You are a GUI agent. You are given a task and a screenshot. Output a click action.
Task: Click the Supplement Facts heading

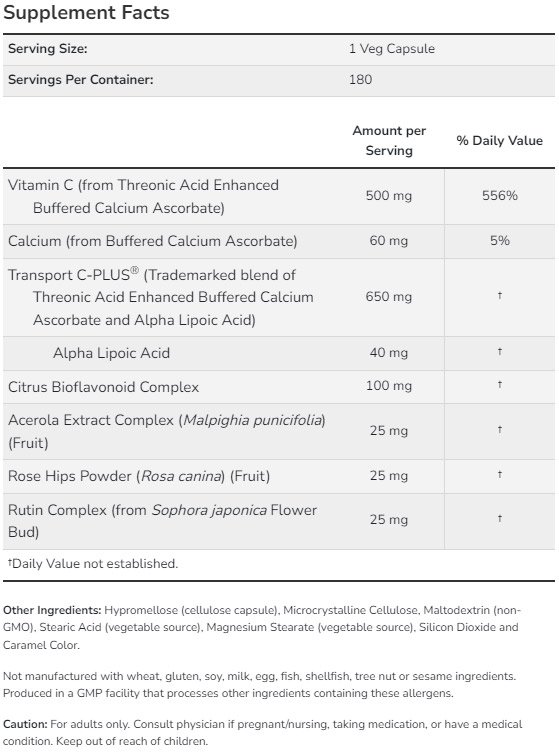pyautogui.click(x=86, y=13)
